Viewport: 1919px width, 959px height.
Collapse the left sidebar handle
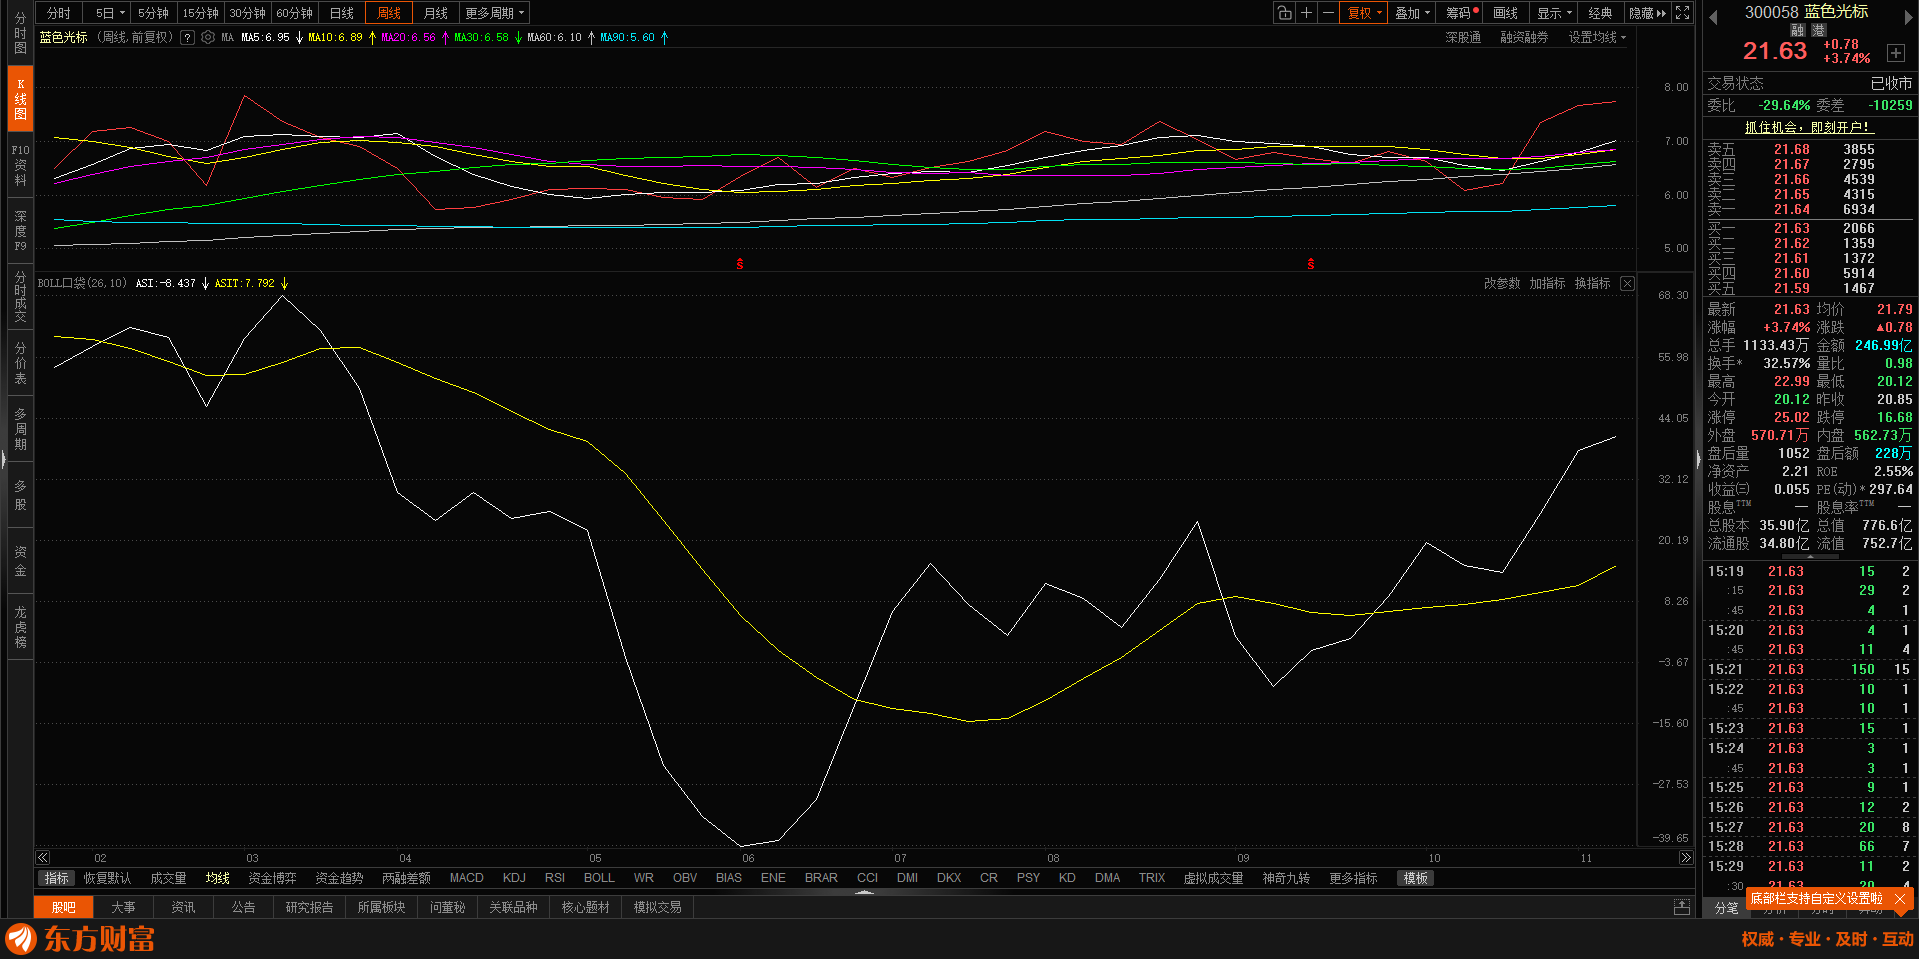3,460
